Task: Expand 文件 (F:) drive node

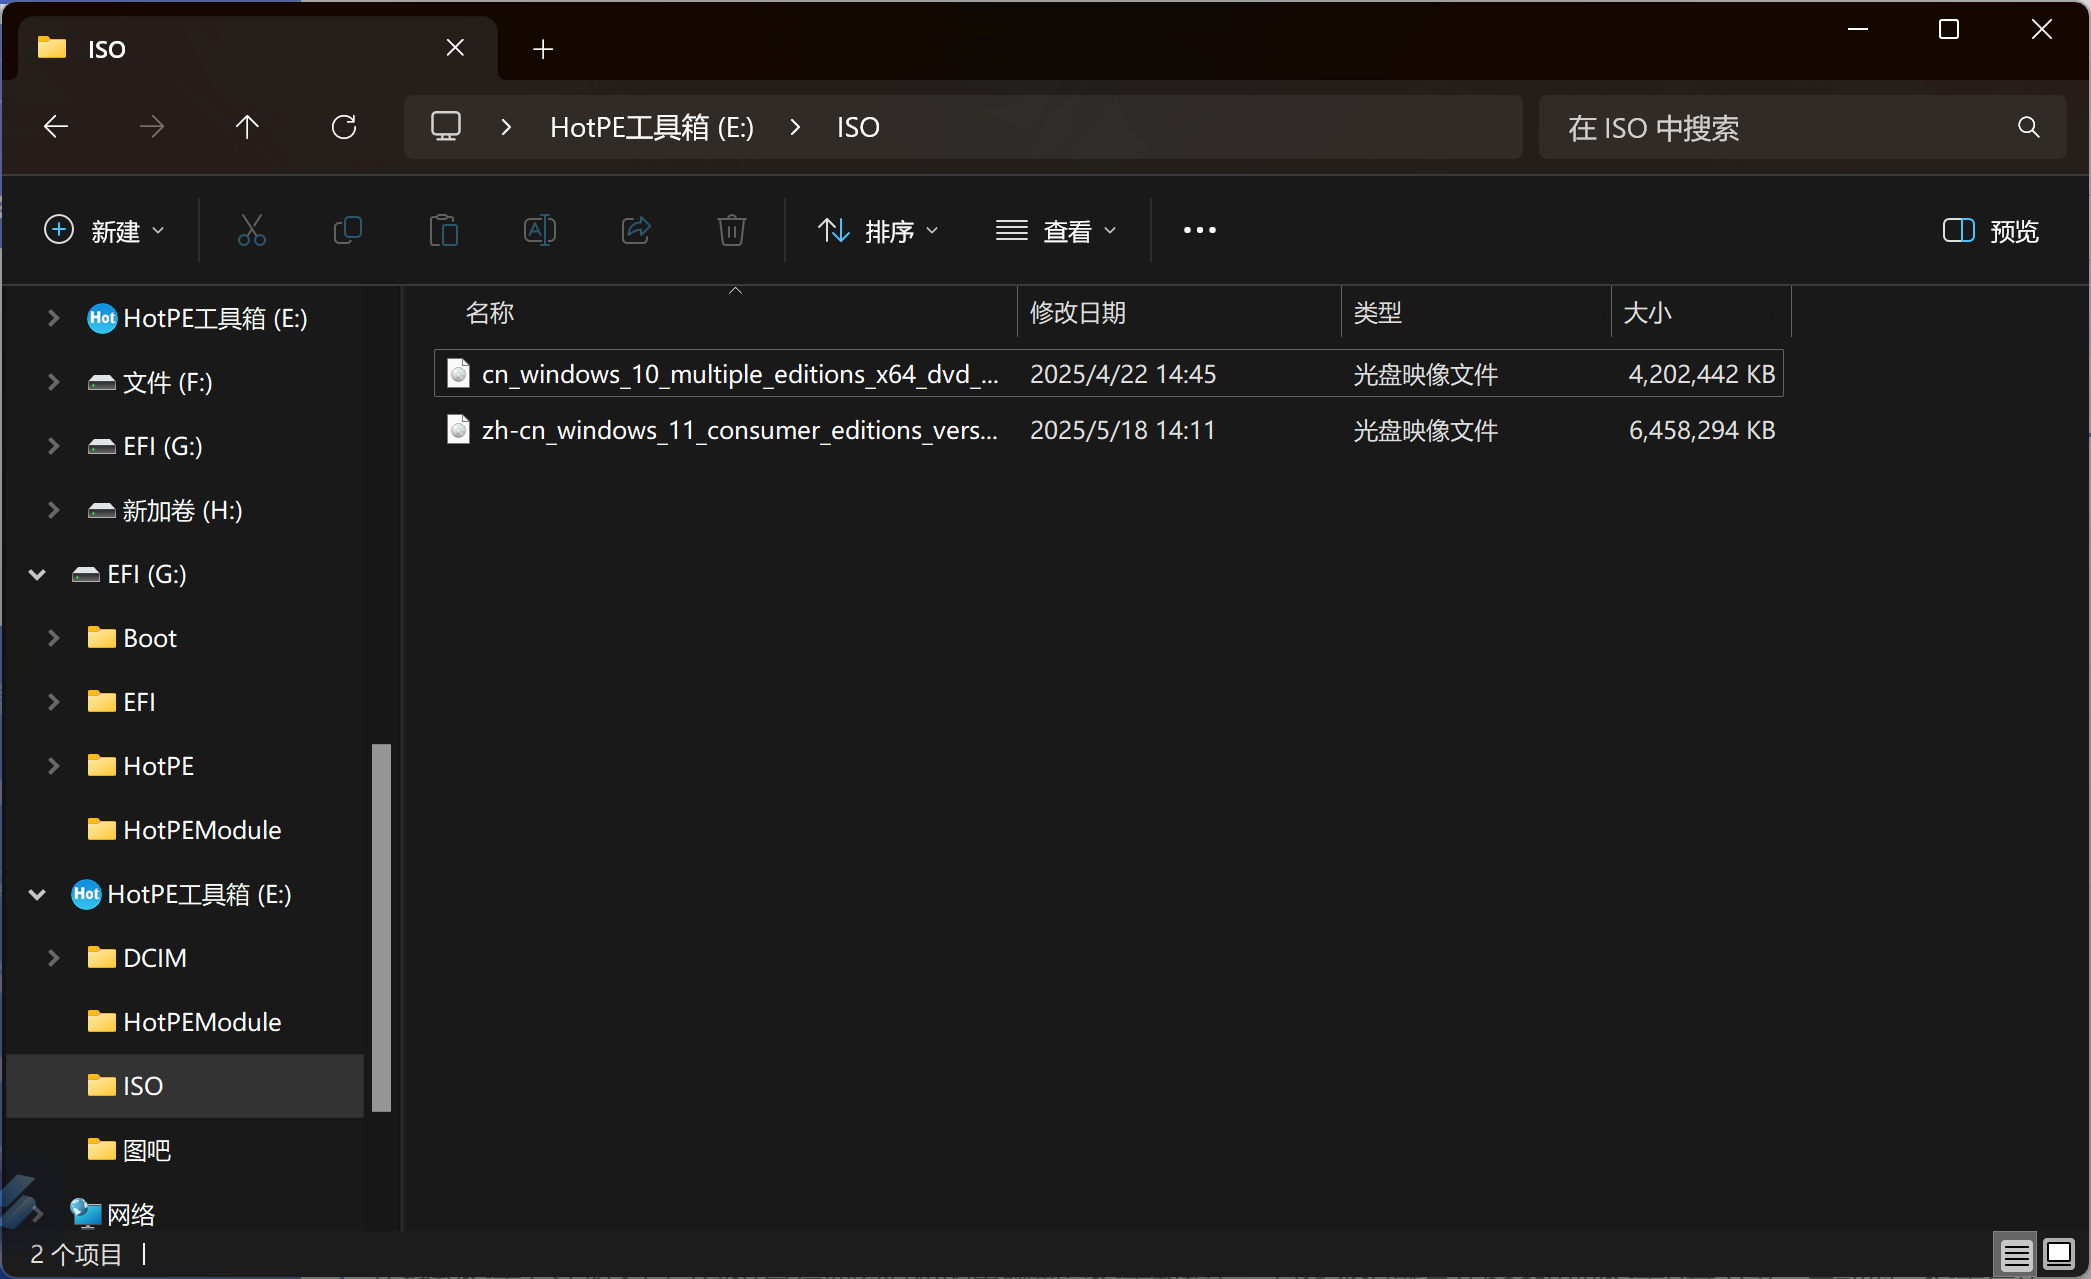Action: 54,382
